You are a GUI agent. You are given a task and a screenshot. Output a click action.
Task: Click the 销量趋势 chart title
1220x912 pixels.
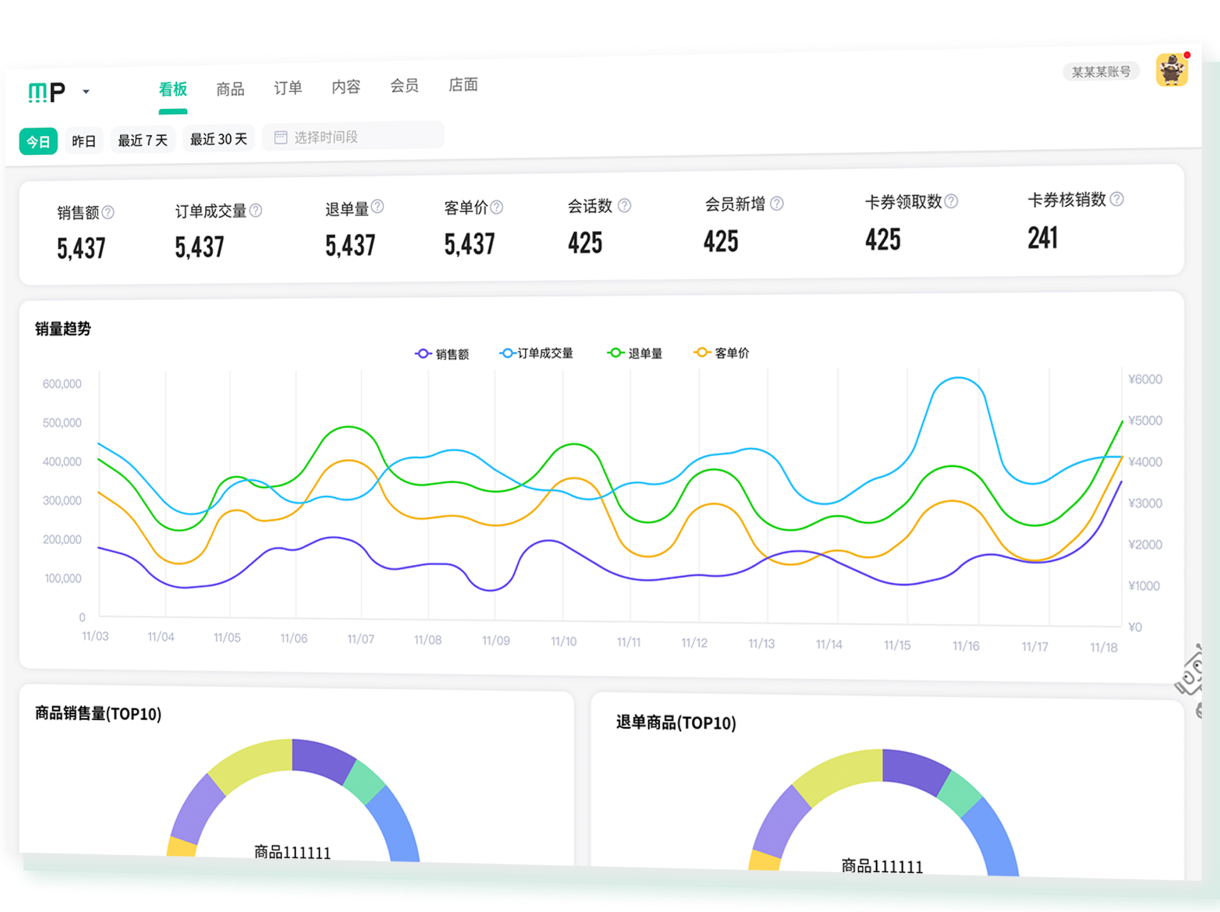click(63, 328)
